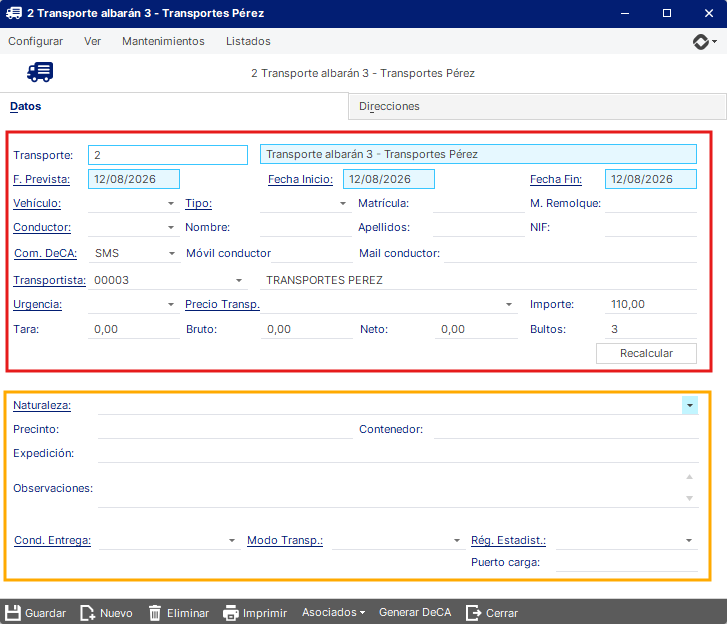The image size is (727, 624).
Task: Open the Ver menu
Action: click(92, 41)
